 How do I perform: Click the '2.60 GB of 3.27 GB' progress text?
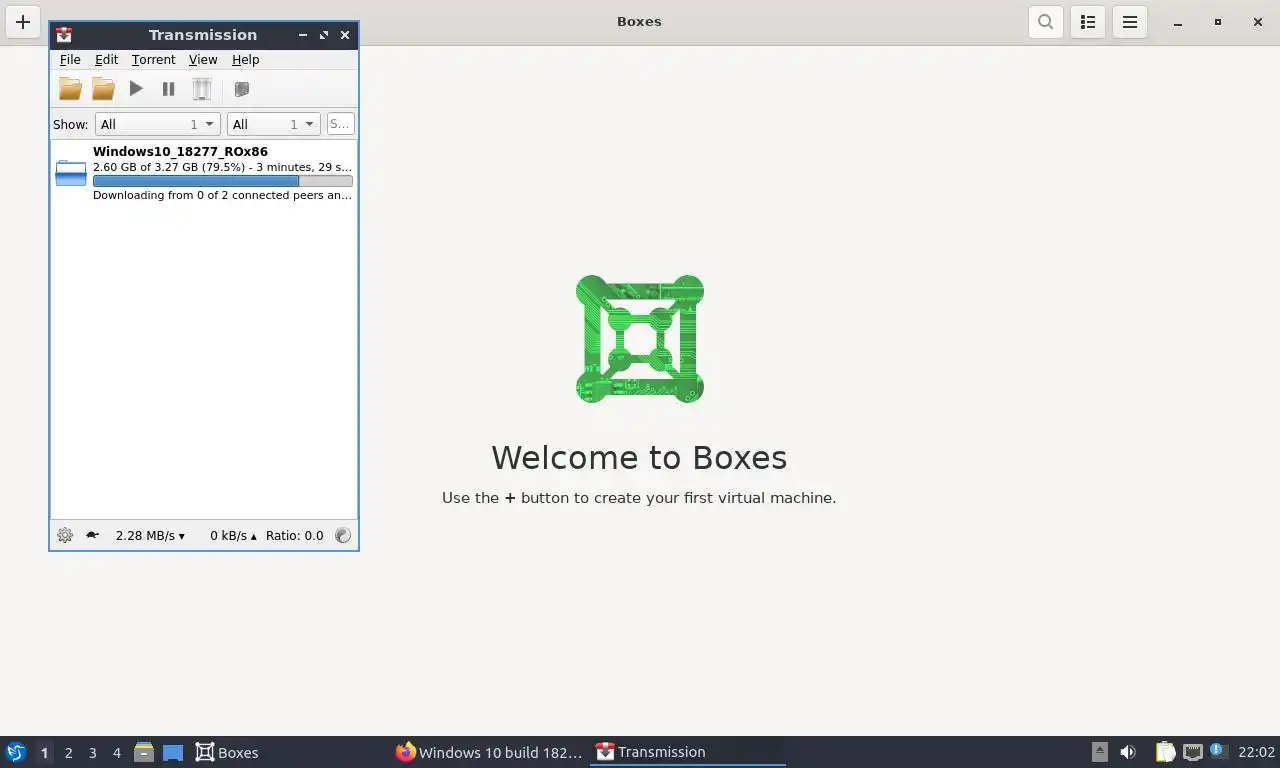point(222,167)
